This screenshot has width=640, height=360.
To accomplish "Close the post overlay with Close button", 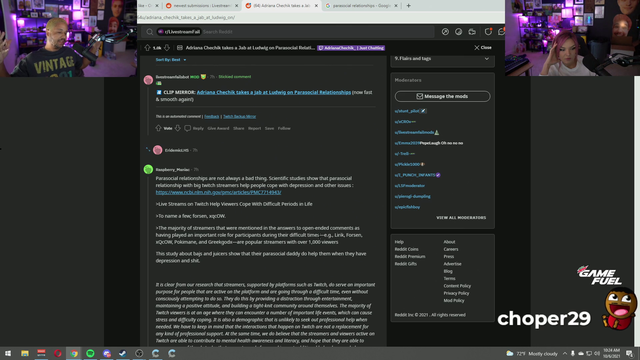I will pos(483,48).
